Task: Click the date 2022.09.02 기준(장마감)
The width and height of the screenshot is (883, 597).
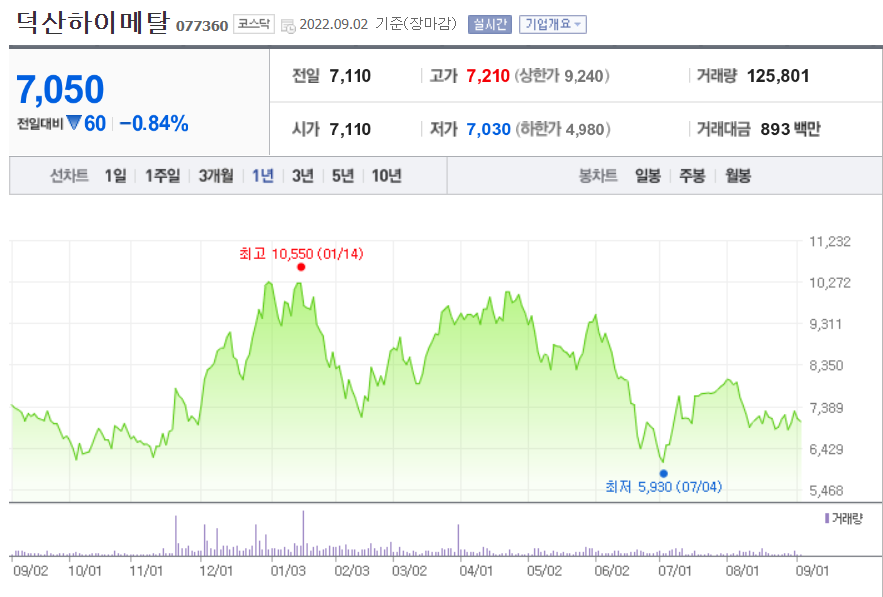Action: [x=378, y=24]
